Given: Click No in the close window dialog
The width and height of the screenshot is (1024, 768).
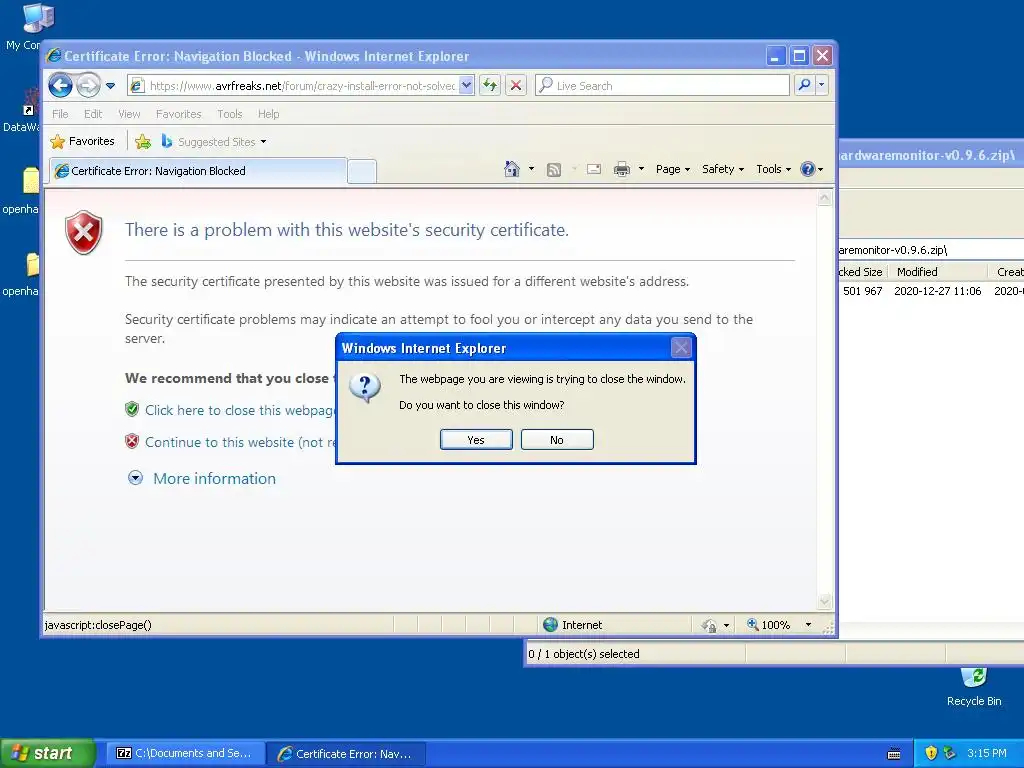Looking at the screenshot, I should pyautogui.click(x=557, y=440).
